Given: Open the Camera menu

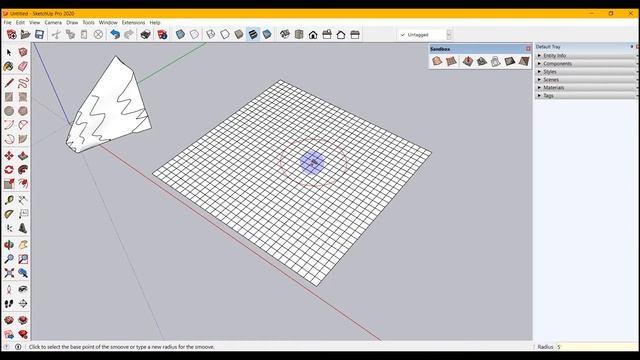Looking at the screenshot, I should 53,22.
